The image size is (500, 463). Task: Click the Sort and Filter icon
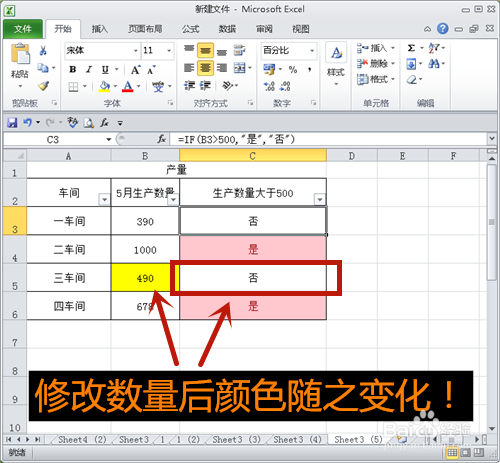[434, 48]
